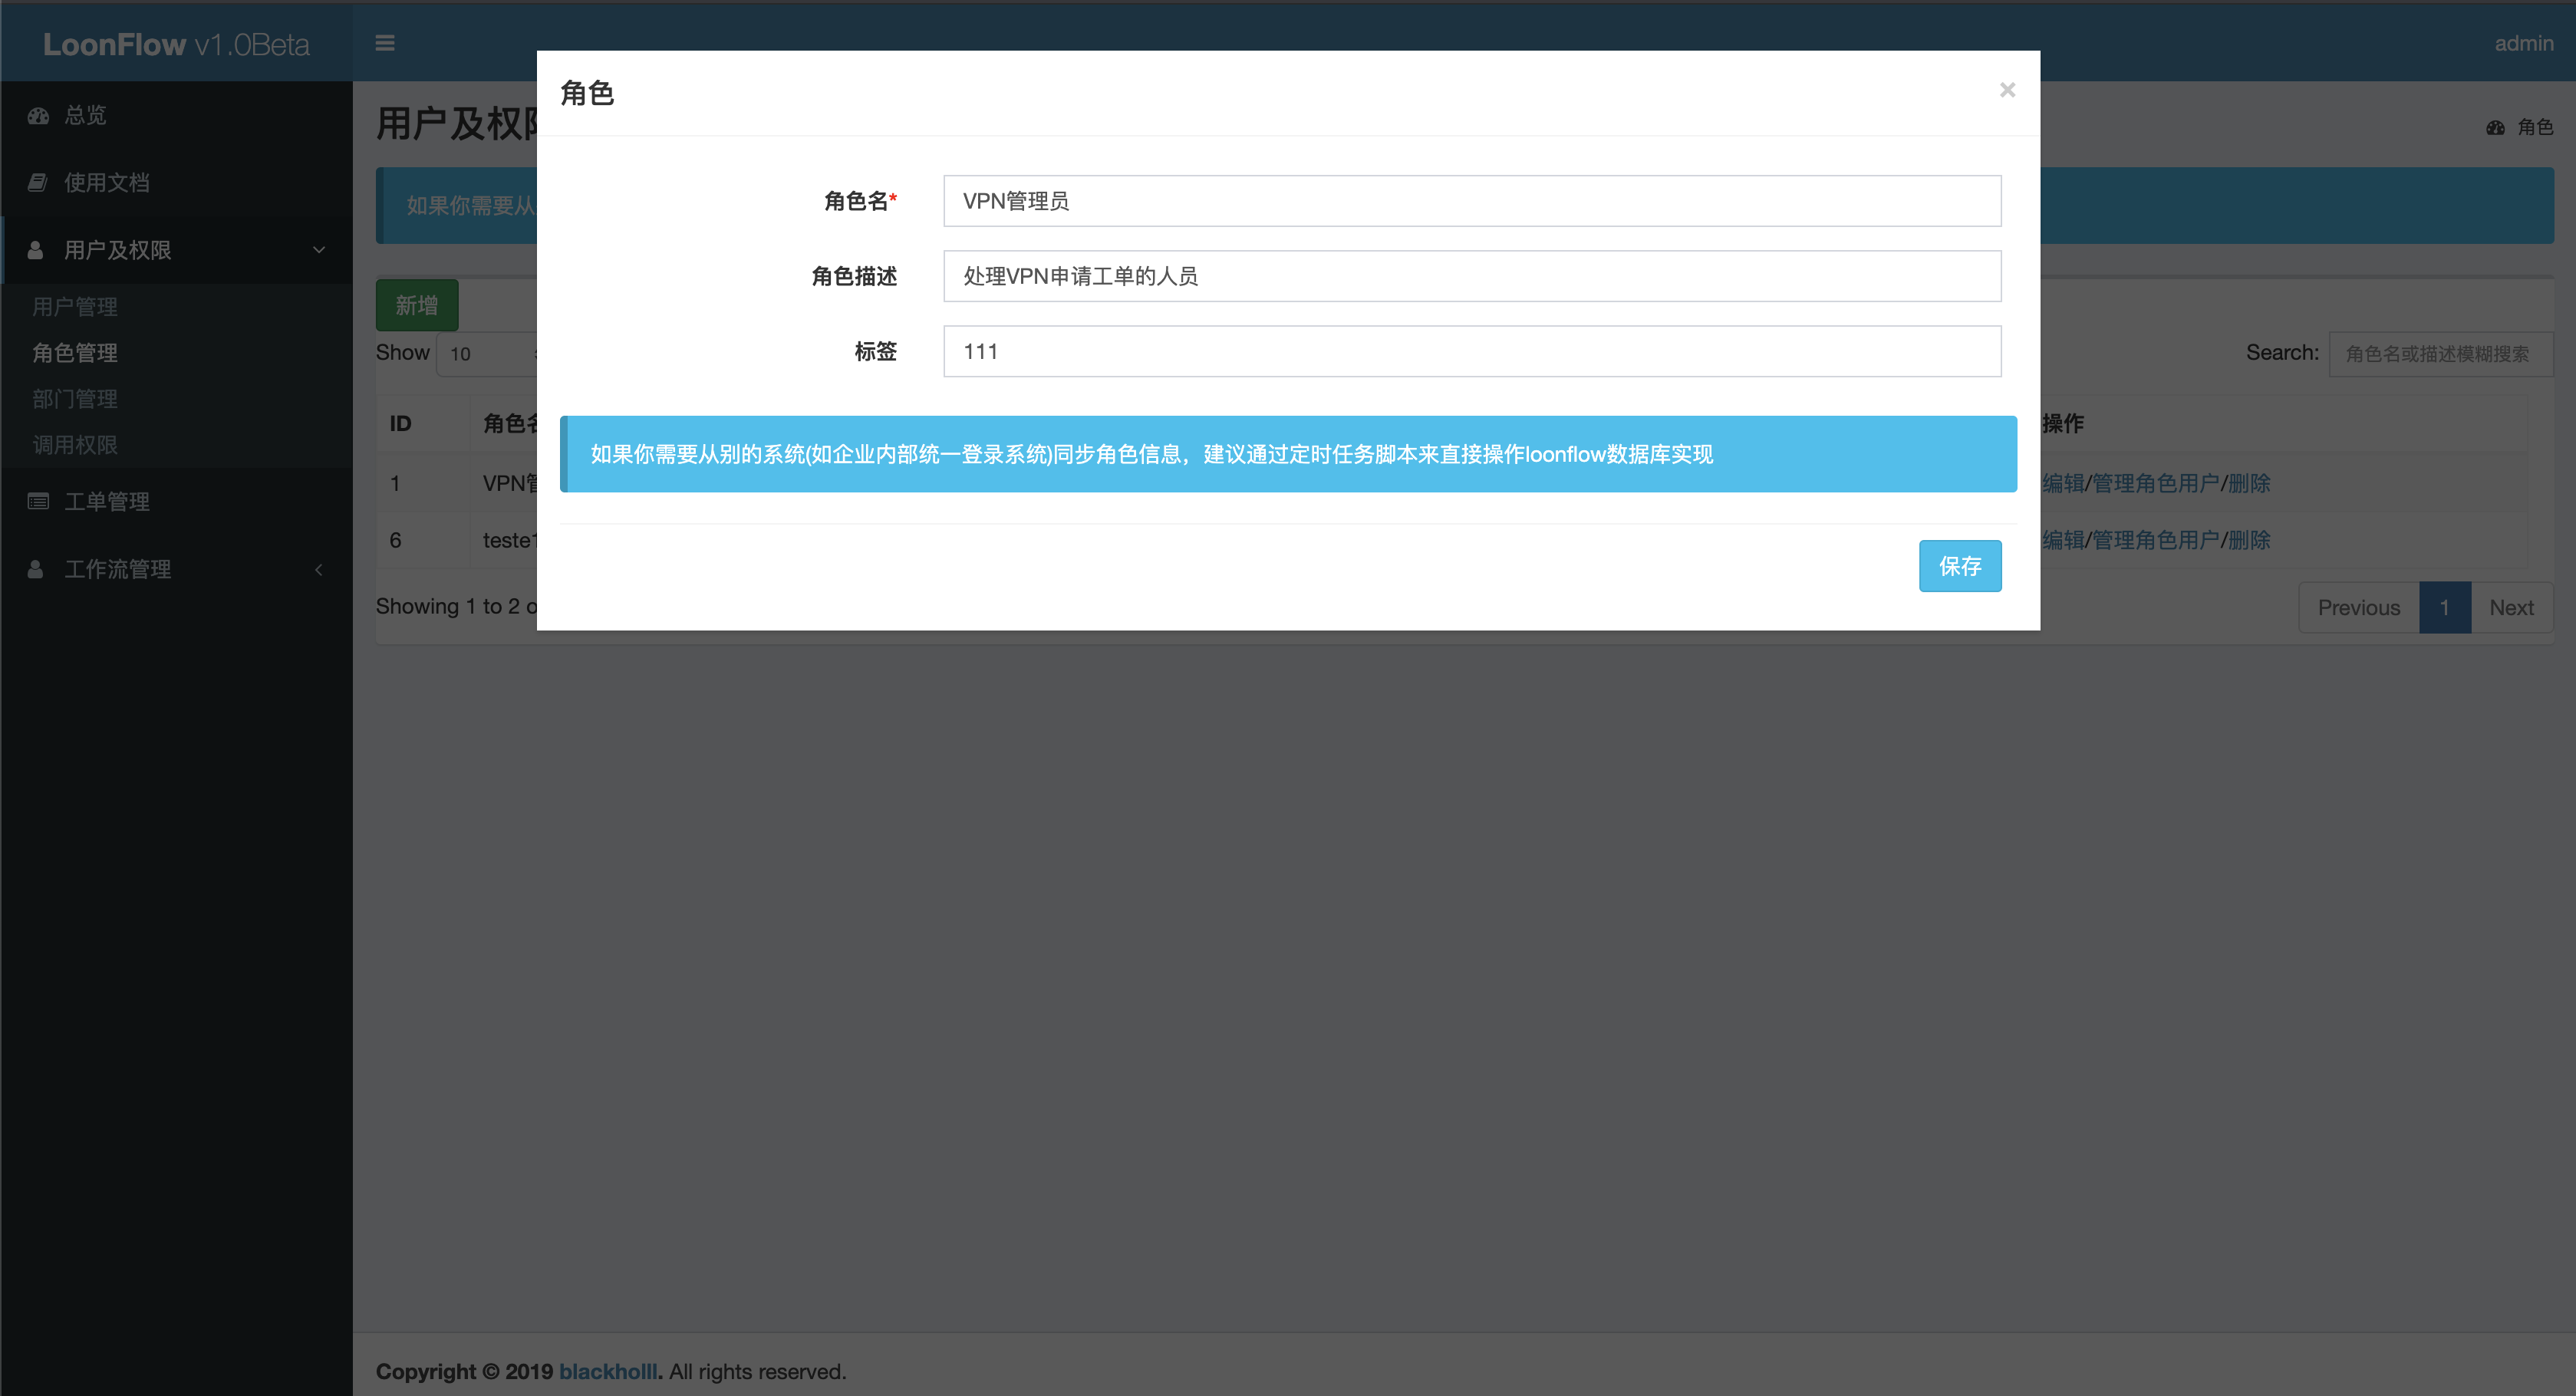Click the Next pagination button

point(2512,608)
